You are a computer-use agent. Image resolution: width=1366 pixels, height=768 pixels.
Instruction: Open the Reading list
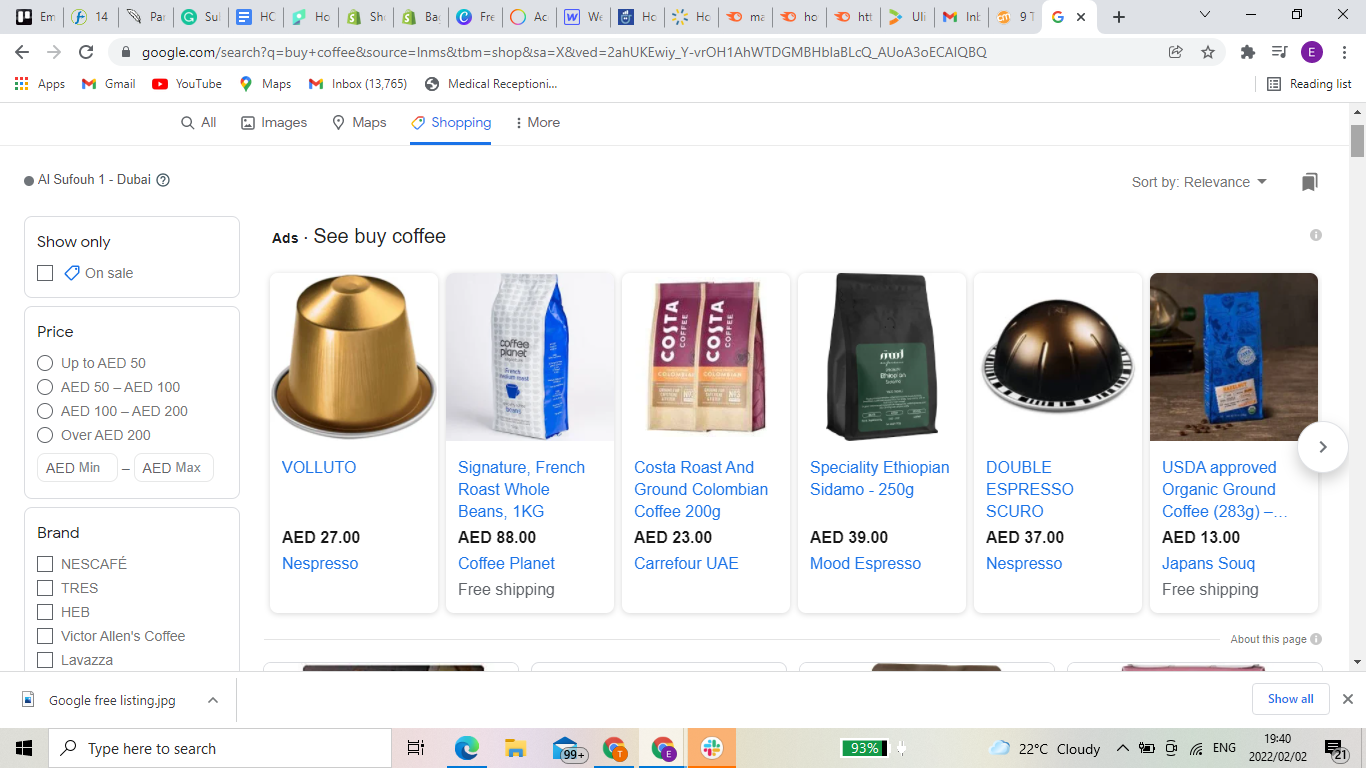coord(1309,84)
